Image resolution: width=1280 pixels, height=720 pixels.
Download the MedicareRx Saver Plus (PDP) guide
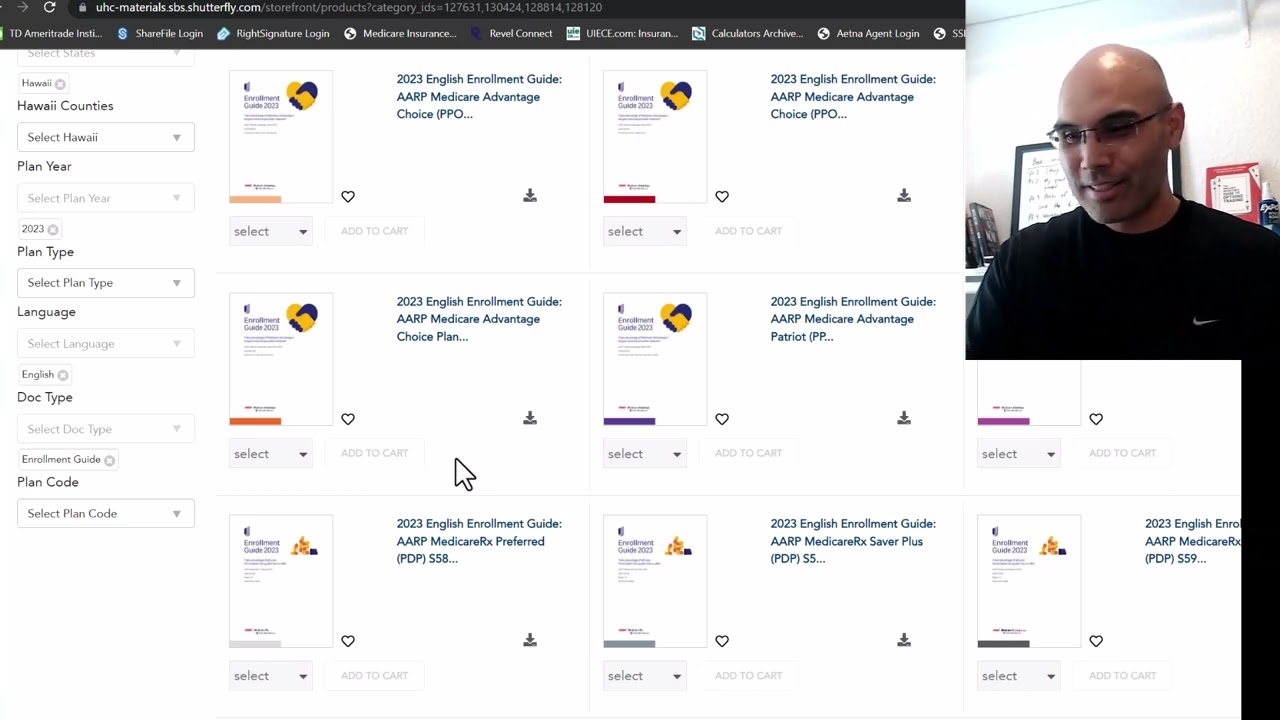(x=904, y=640)
